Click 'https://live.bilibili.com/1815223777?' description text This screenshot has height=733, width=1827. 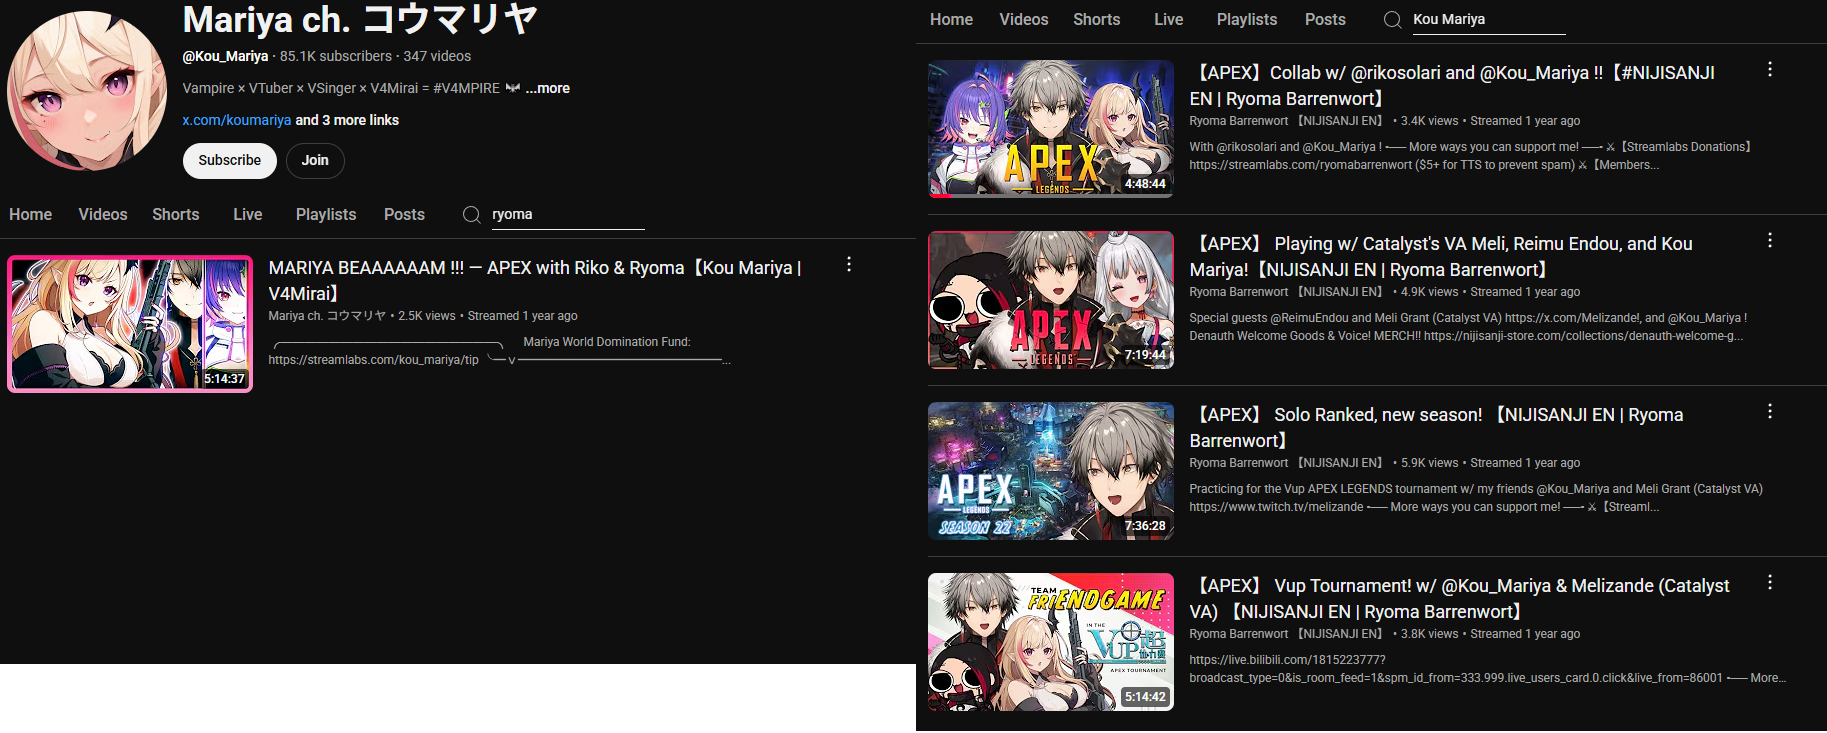pos(1288,660)
